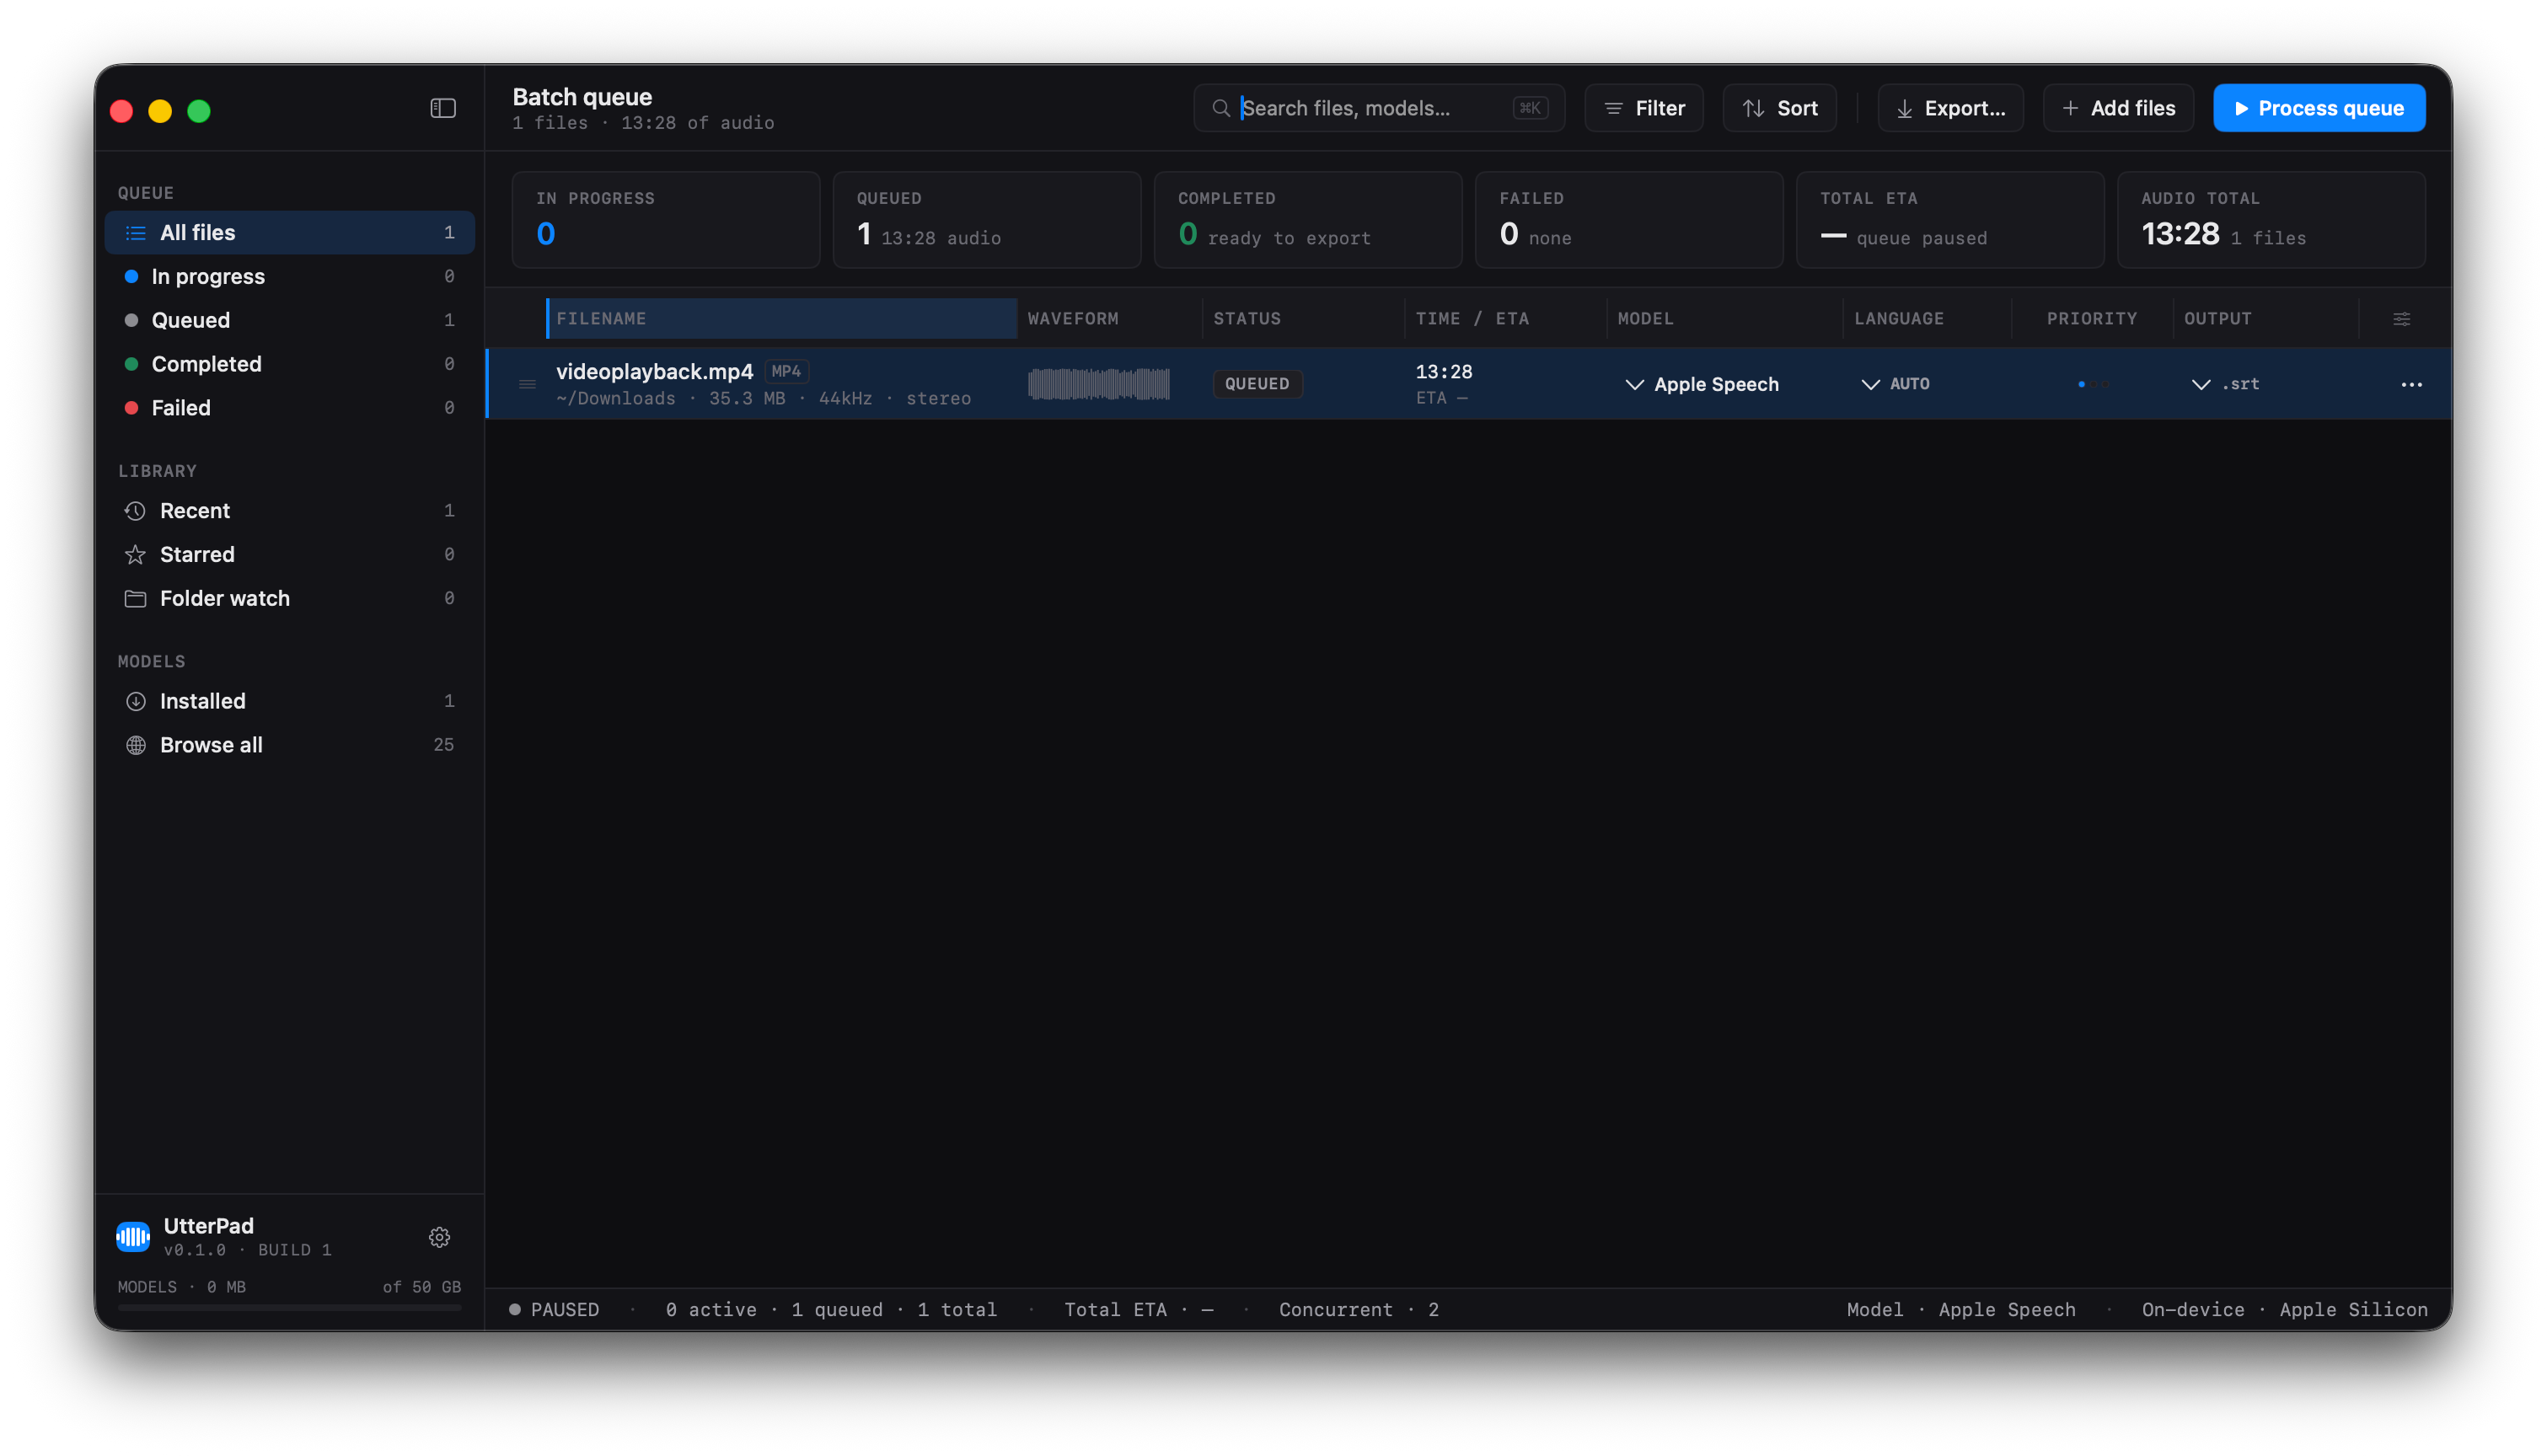Open the Sort options
This screenshot has width=2547, height=1456.
pyautogui.click(x=1779, y=108)
